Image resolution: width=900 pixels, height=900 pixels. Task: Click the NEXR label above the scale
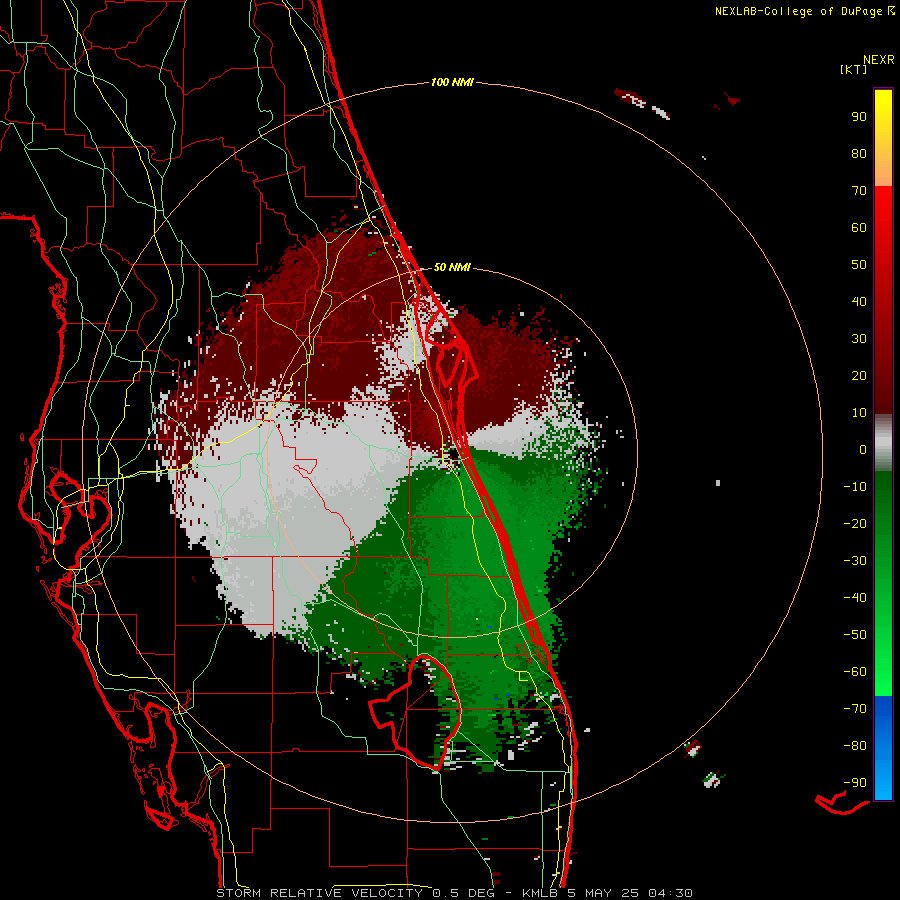(x=879, y=60)
